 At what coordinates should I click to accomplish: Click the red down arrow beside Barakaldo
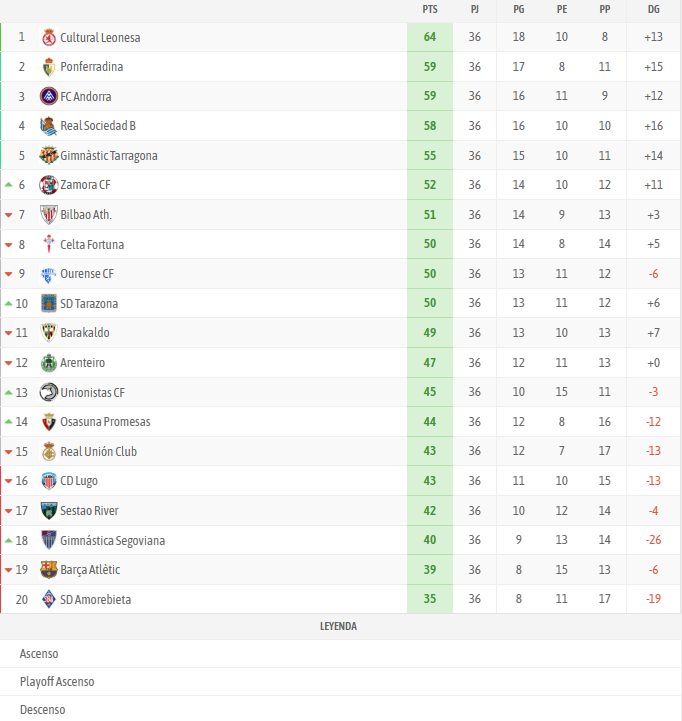click(x=8, y=333)
